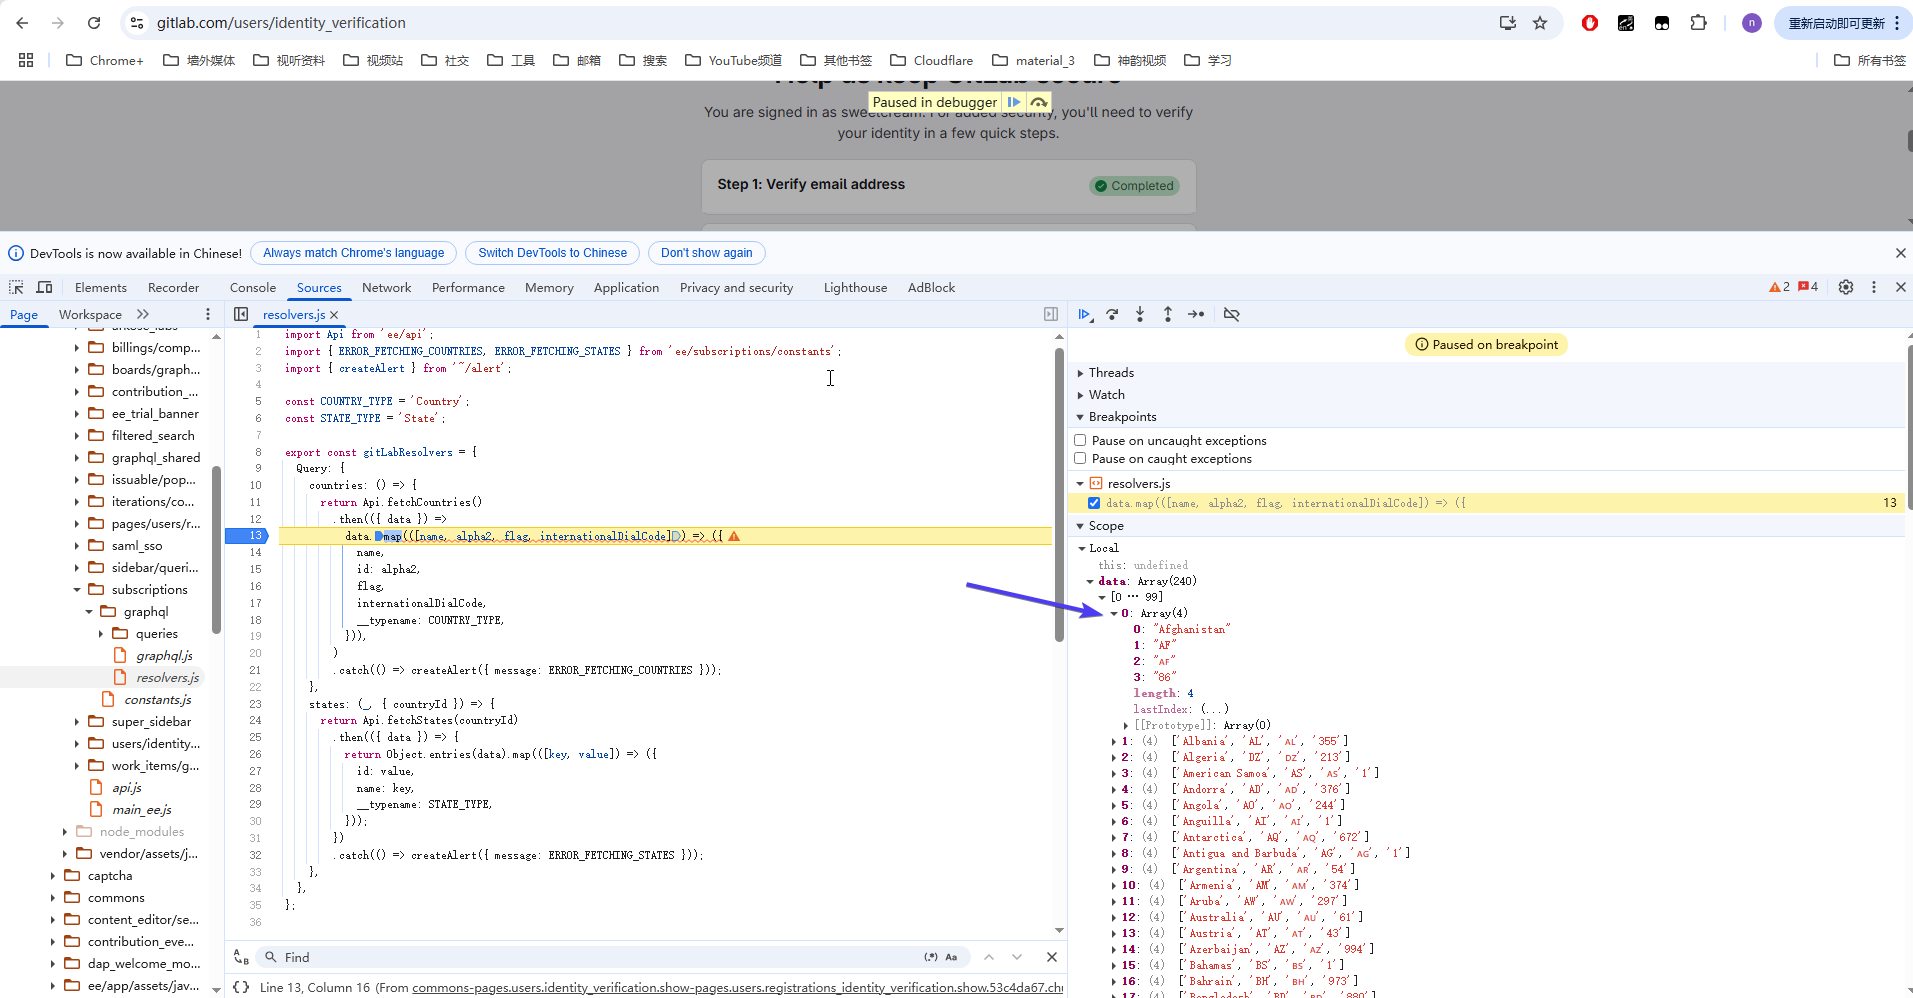Dismiss the DevTools language infobar
Image resolution: width=1913 pixels, height=998 pixels.
pyautogui.click(x=1901, y=253)
